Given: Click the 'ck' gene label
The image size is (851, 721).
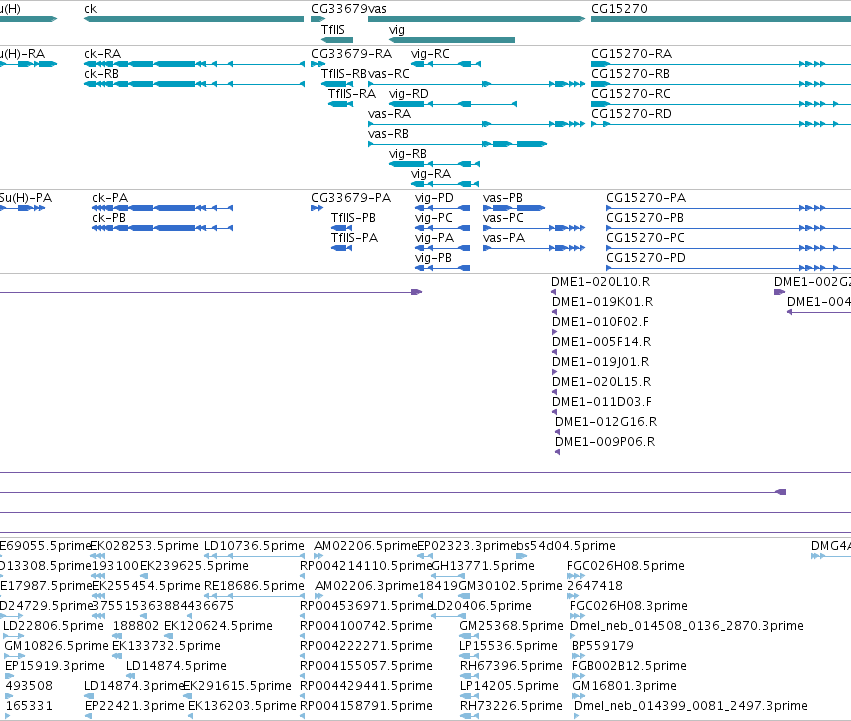Looking at the screenshot, I should pos(90,9).
